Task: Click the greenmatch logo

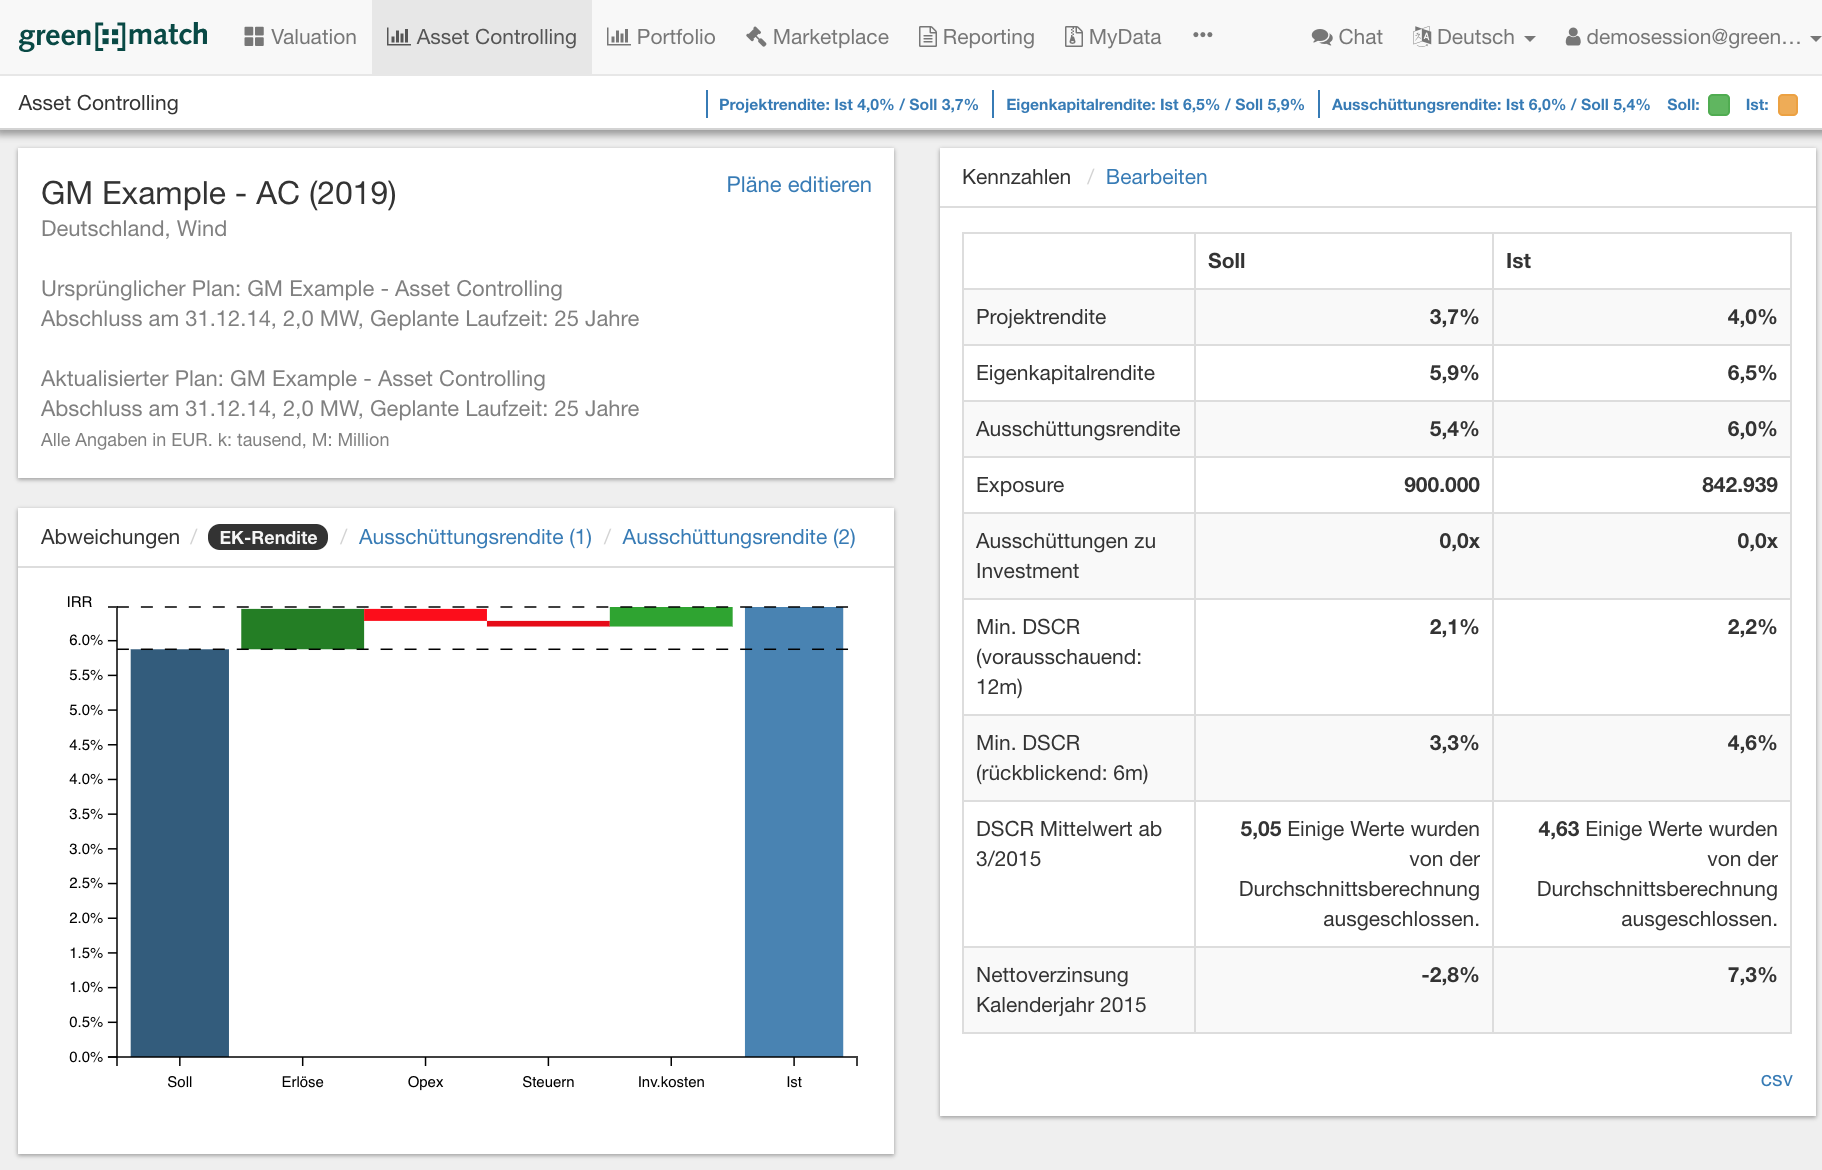Action: 113,36
